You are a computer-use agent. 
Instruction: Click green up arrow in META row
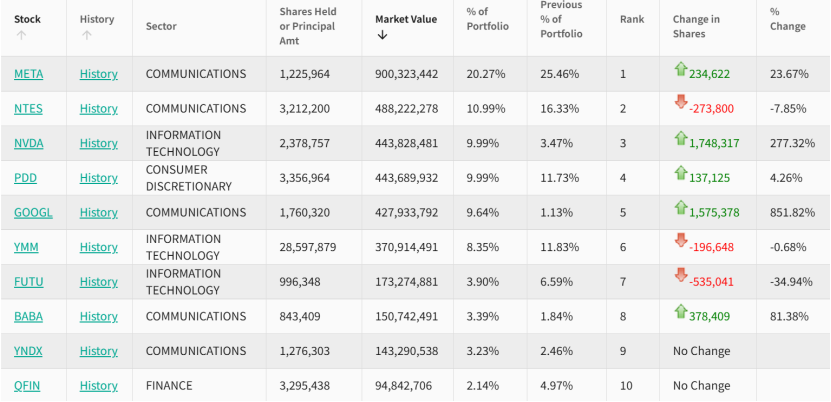pyautogui.click(x=681, y=69)
